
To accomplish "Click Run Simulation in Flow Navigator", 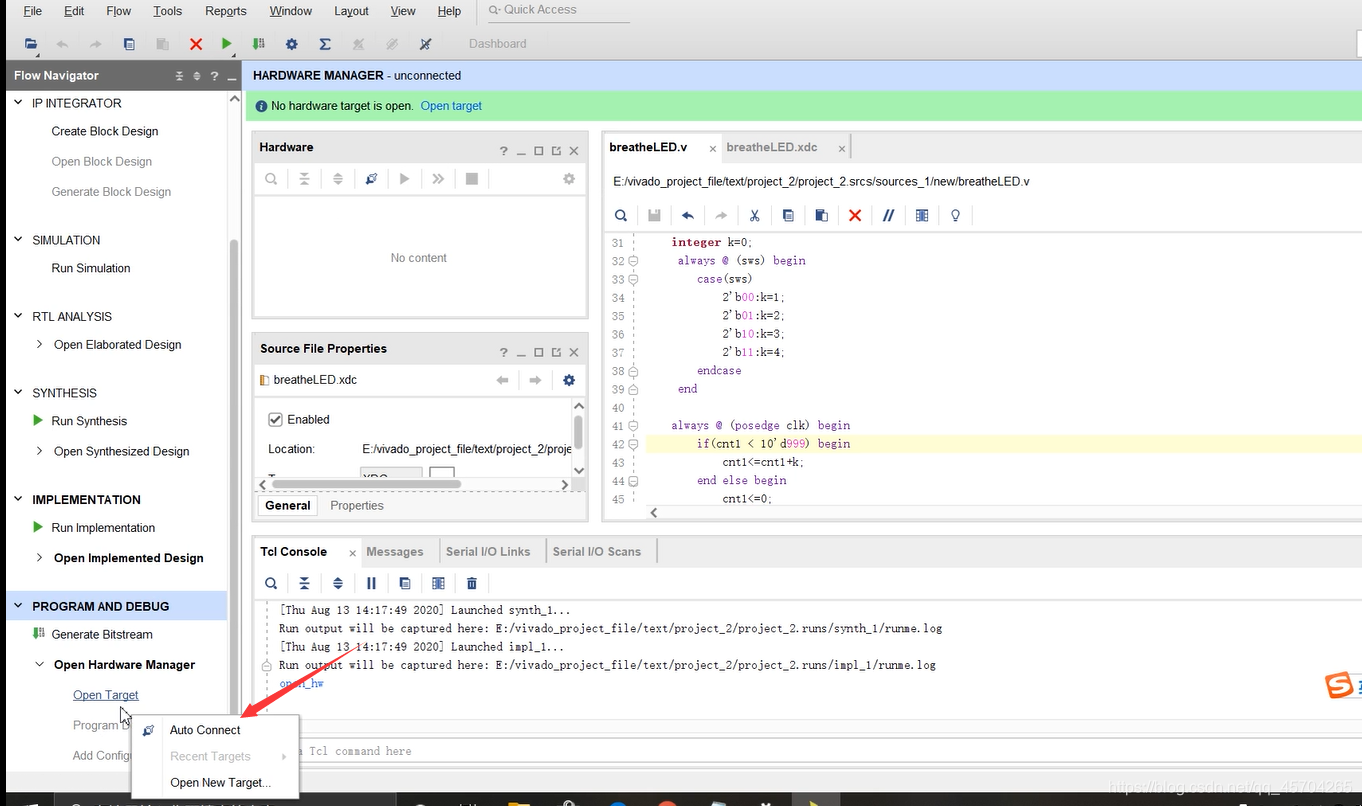I will click(x=91, y=268).
